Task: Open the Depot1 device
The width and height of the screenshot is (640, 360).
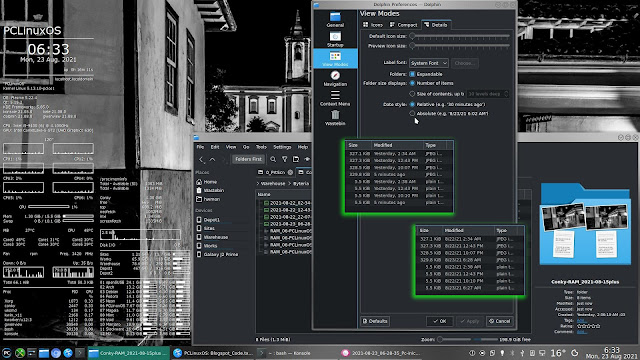Action: pyautogui.click(x=208, y=220)
